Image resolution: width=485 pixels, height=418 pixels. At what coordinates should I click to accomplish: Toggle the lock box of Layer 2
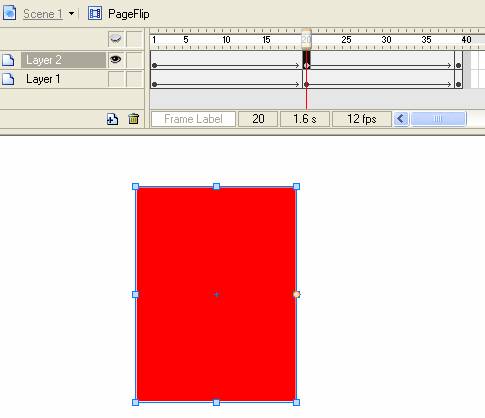tap(134, 60)
